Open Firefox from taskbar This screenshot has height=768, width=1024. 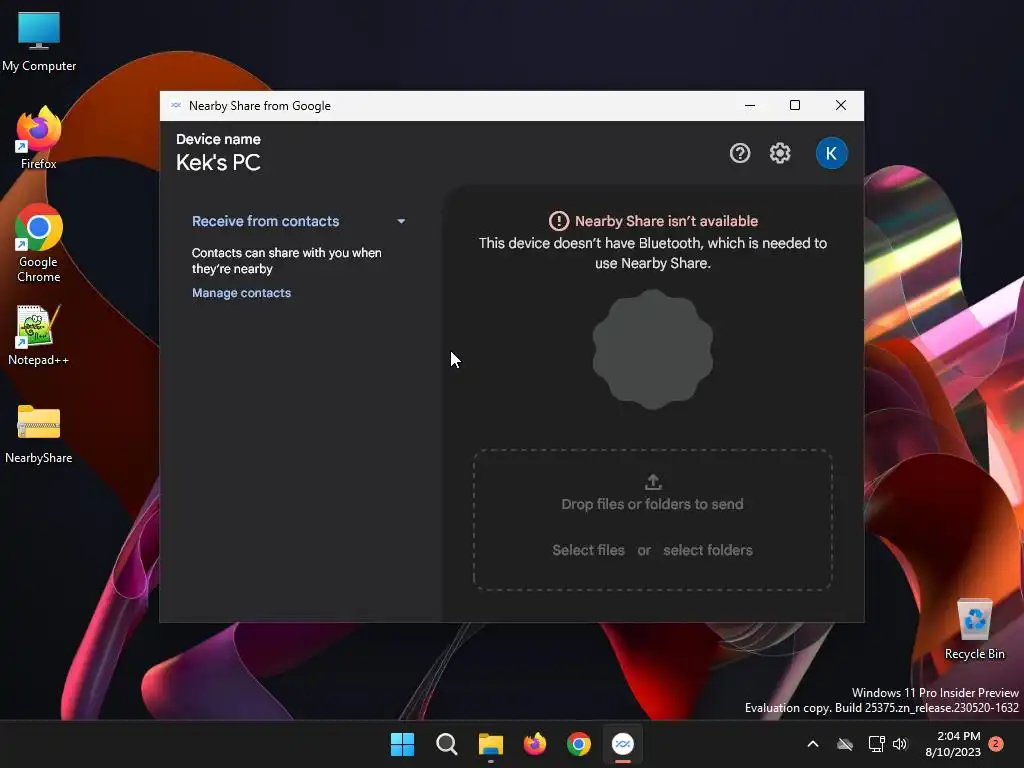(x=535, y=744)
